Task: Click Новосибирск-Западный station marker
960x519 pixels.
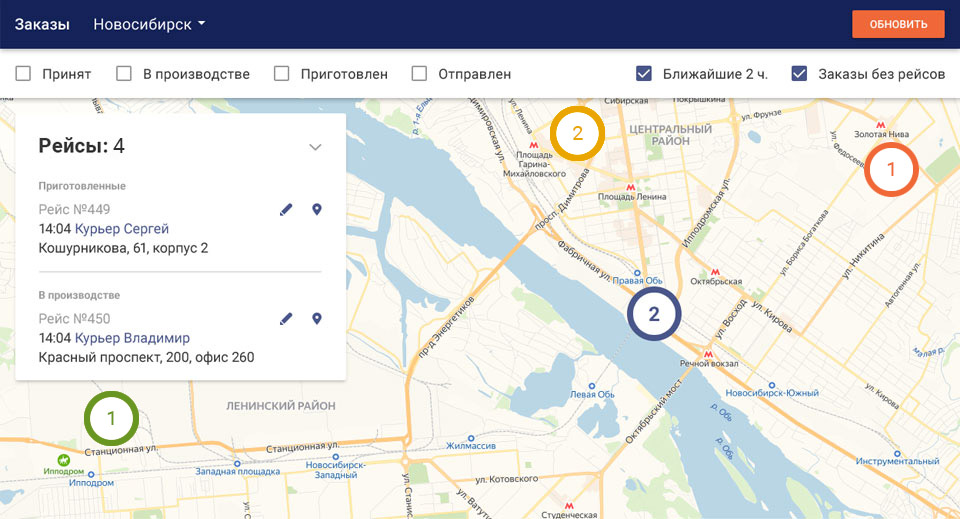Action: click(x=336, y=457)
